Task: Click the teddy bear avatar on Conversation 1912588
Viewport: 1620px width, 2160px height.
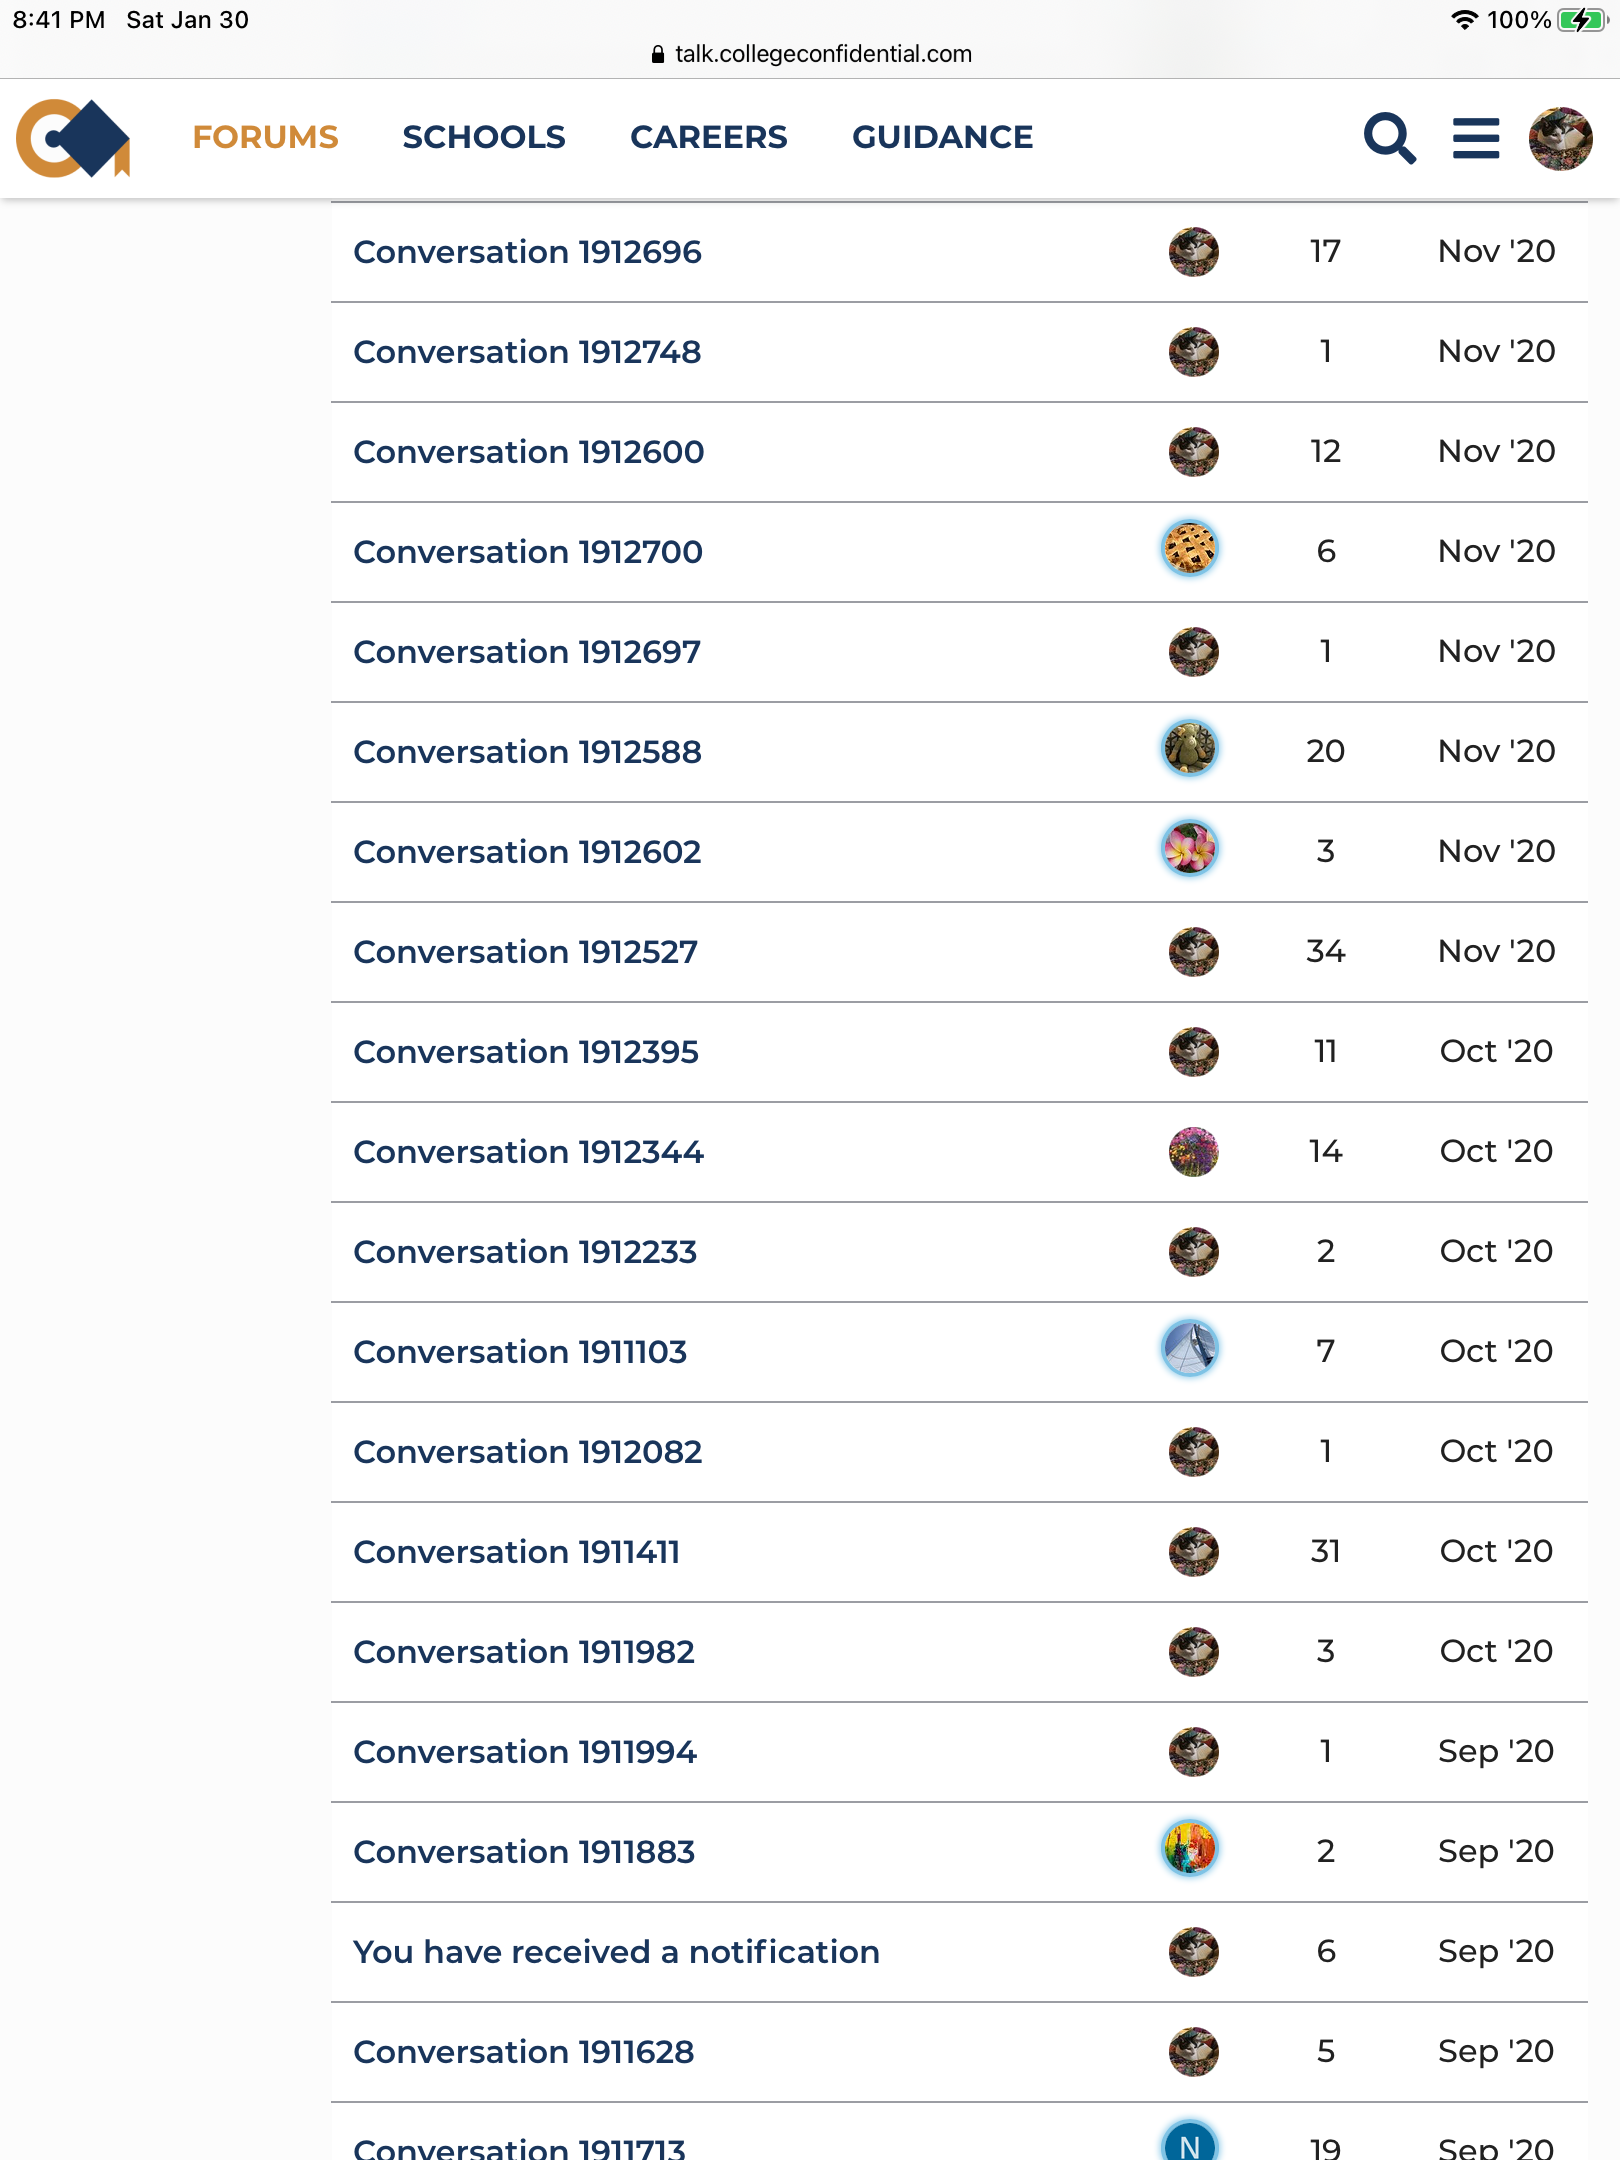Action: pos(1190,750)
